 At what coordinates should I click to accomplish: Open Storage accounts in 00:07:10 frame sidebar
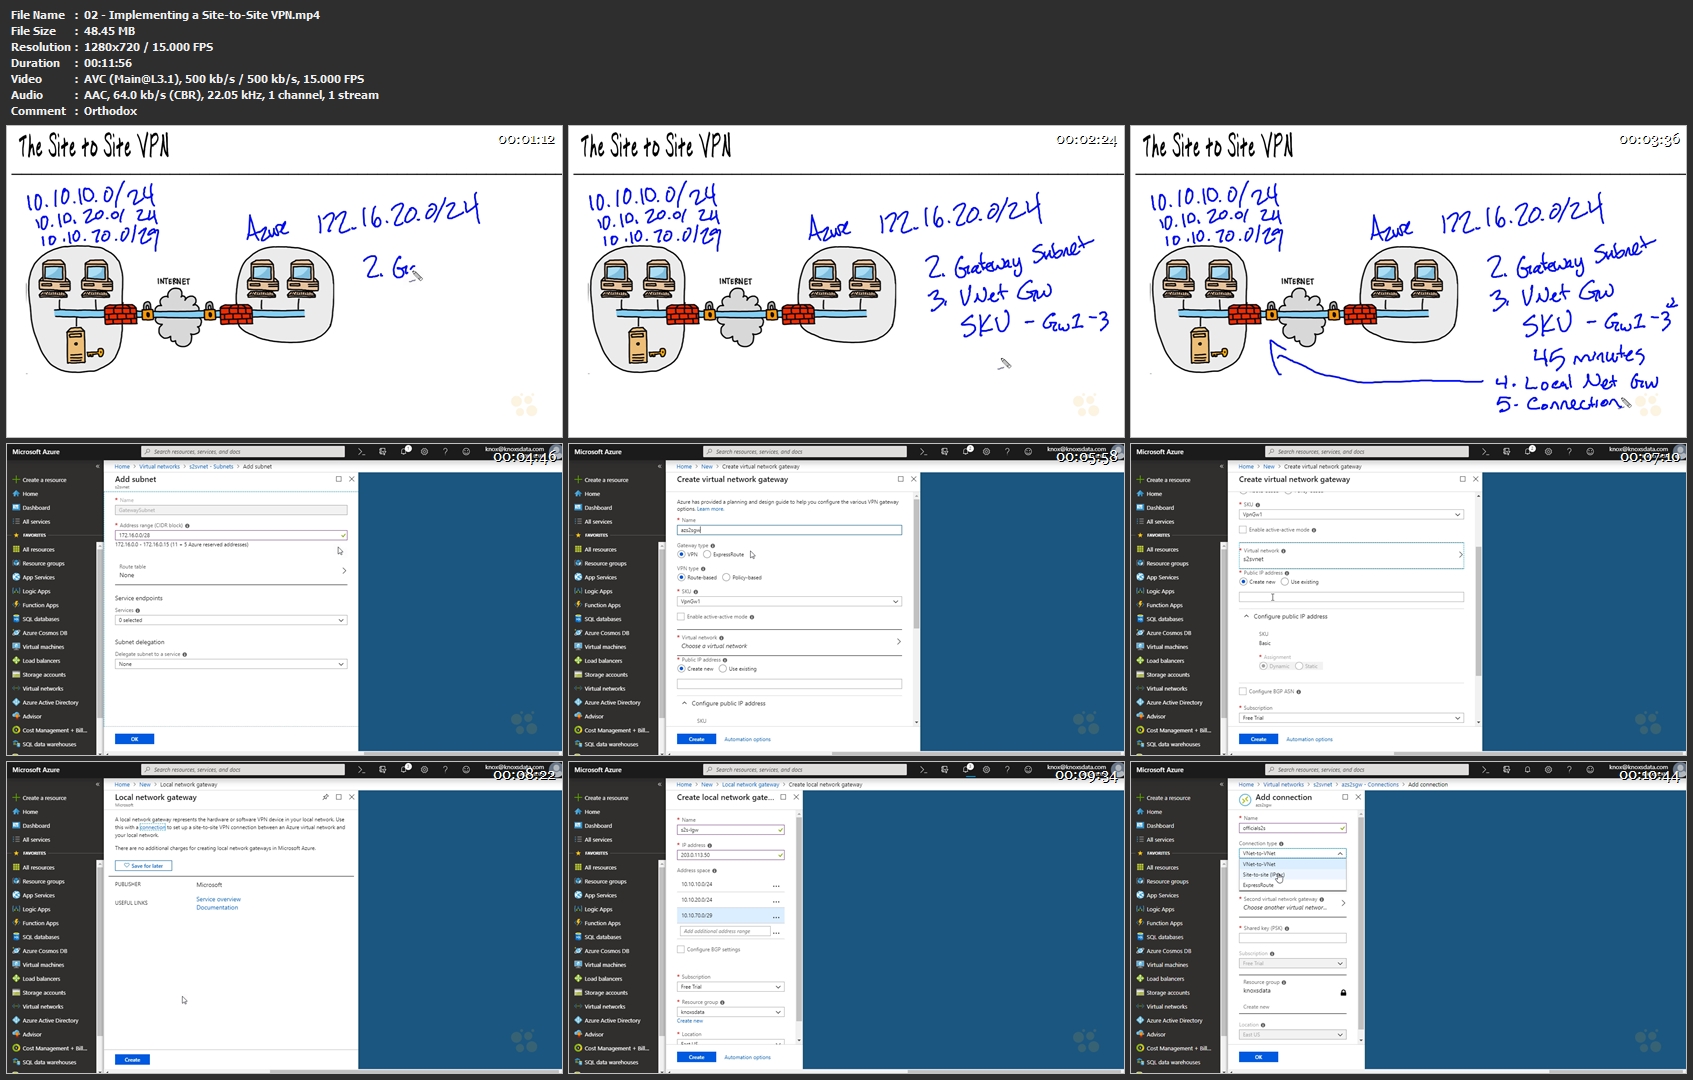pos(1162,675)
